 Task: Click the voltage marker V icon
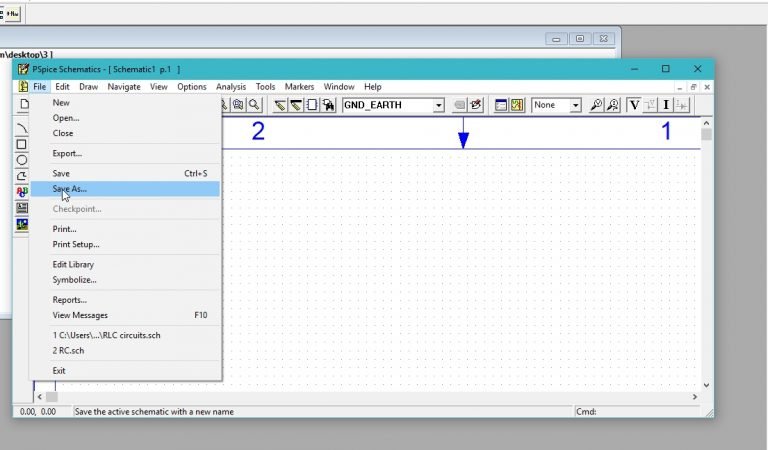tap(634, 105)
